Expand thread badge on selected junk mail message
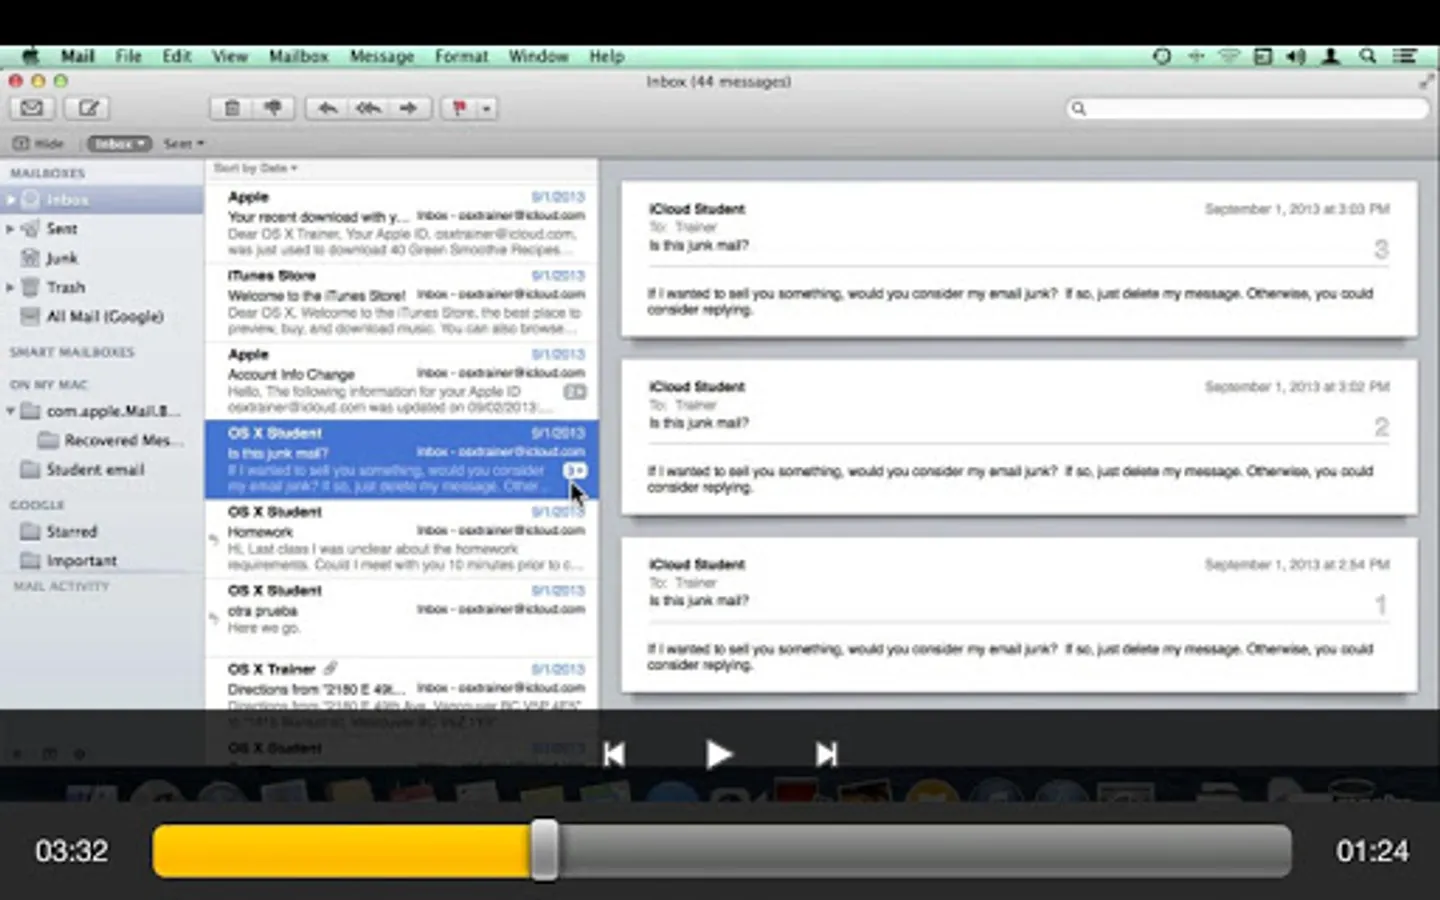1440x900 pixels. (575, 470)
